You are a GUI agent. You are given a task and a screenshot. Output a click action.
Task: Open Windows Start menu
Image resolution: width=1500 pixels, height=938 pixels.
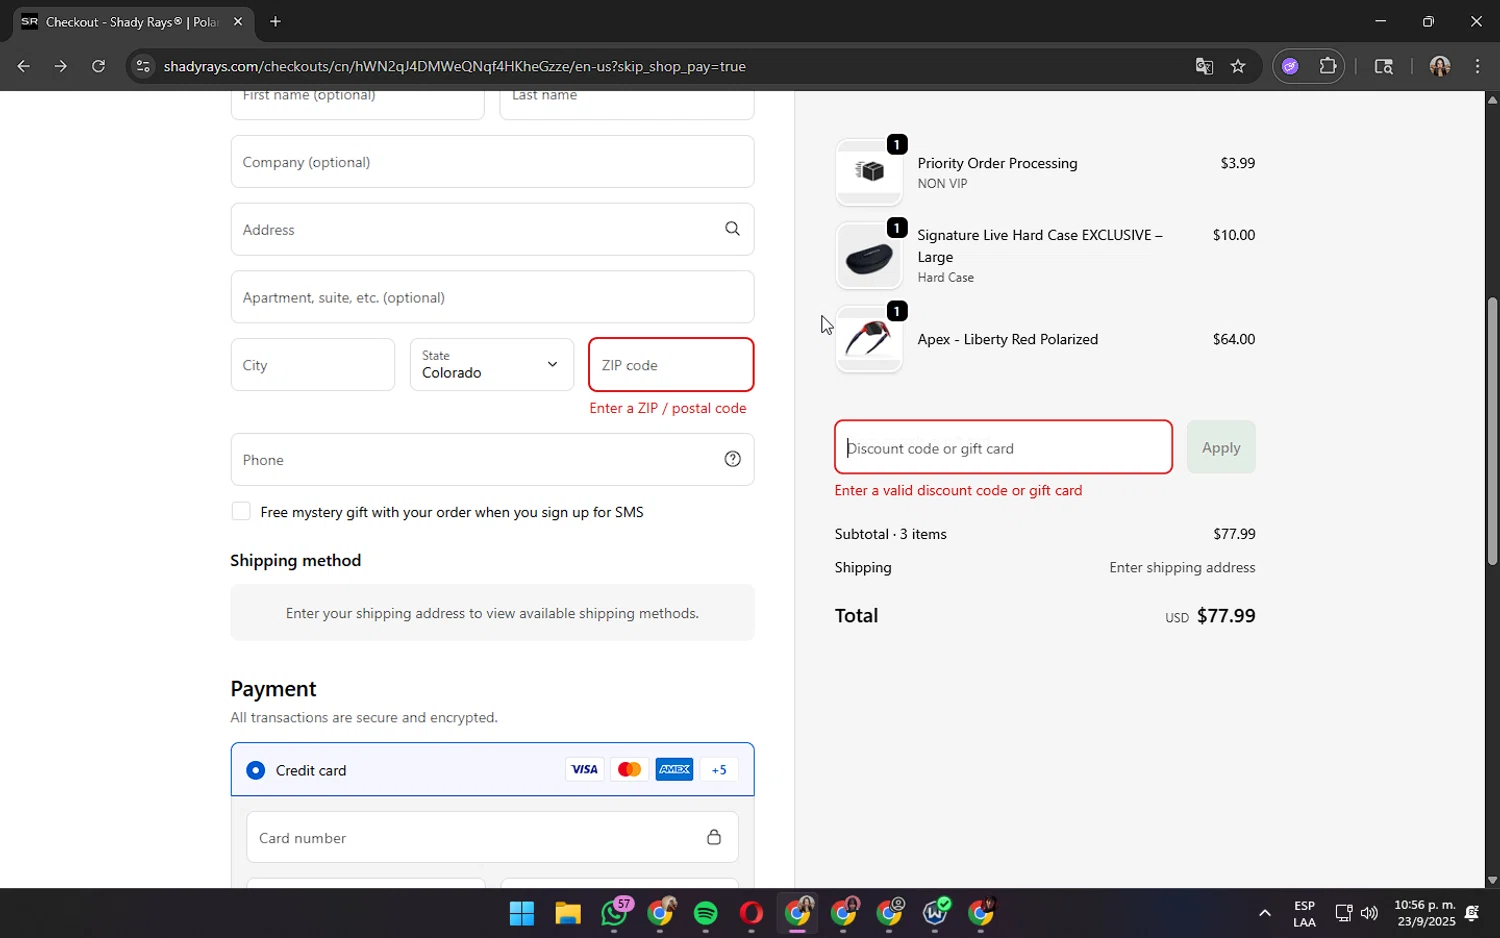[x=522, y=913]
